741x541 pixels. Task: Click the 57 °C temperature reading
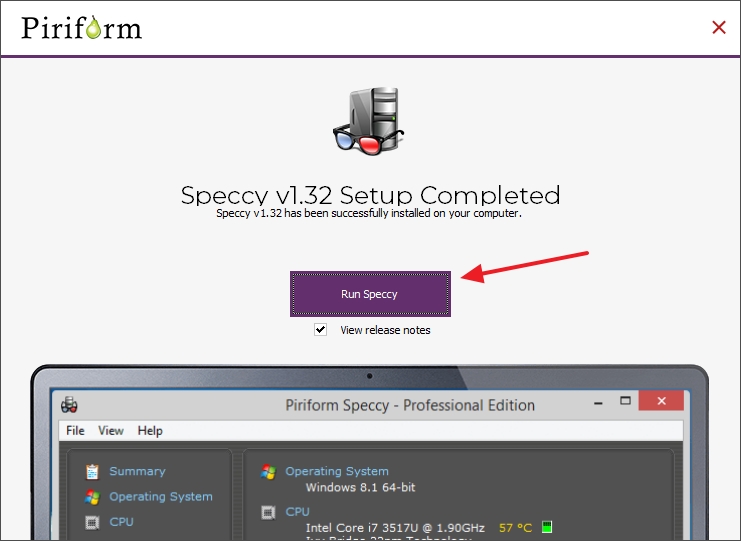pyautogui.click(x=515, y=527)
